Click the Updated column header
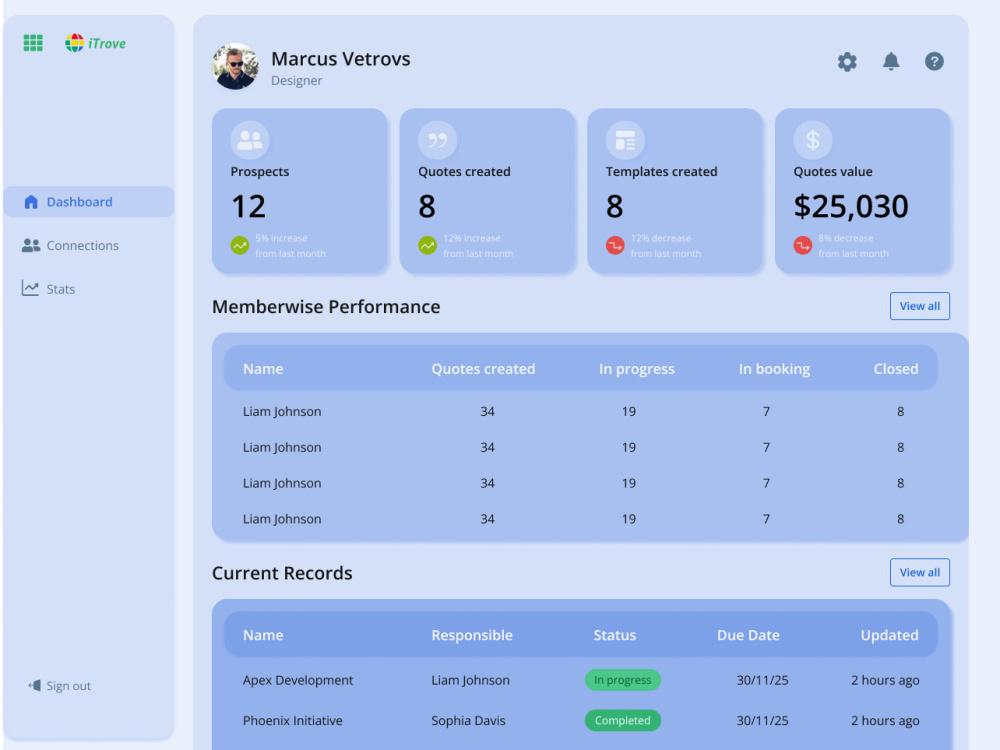This screenshot has width=1000, height=750. pyautogui.click(x=889, y=635)
